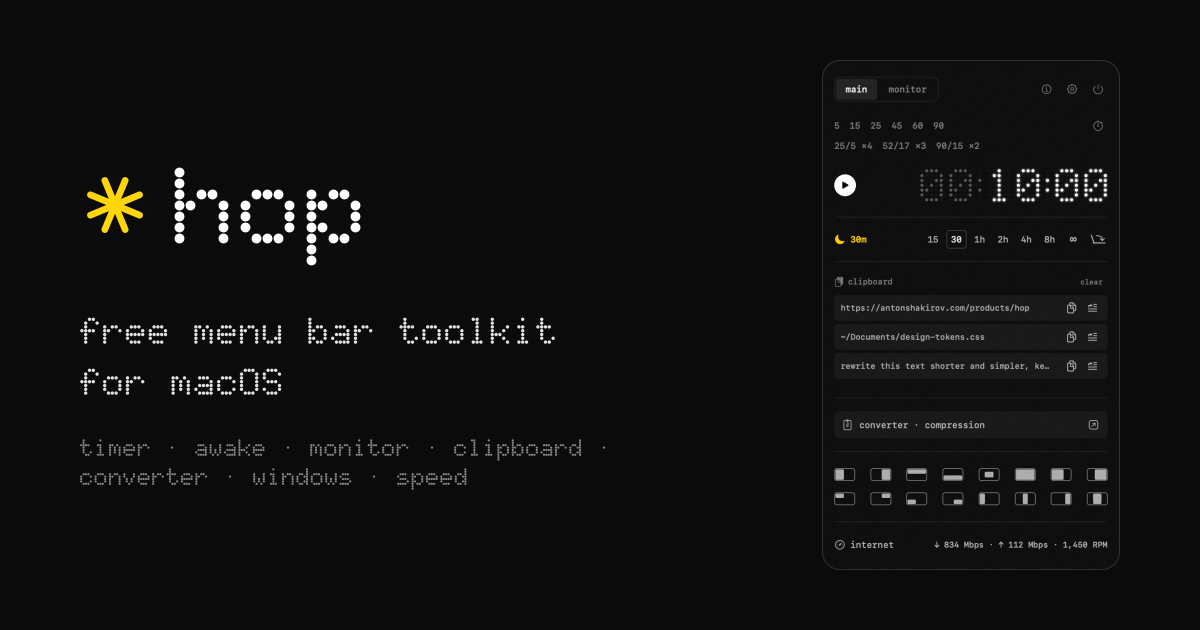This screenshot has height=630, width=1200.
Task: Start the timer with the play button
Action: pos(845,185)
